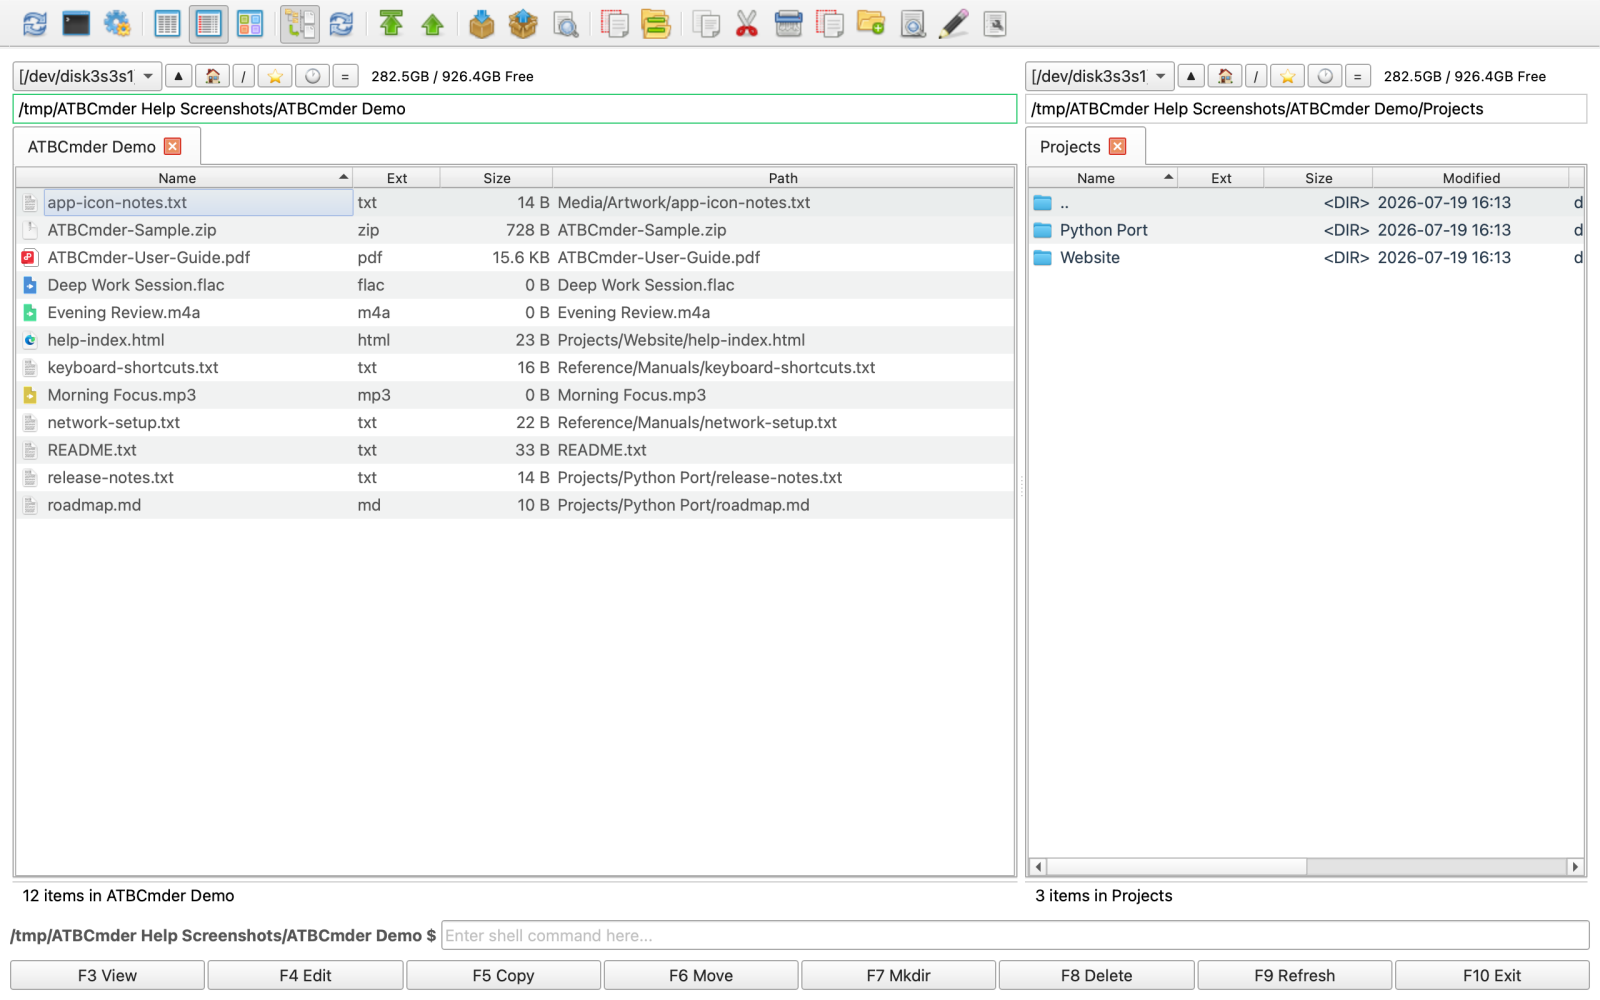
Task: Select the Python Port folder
Action: 1306,230
